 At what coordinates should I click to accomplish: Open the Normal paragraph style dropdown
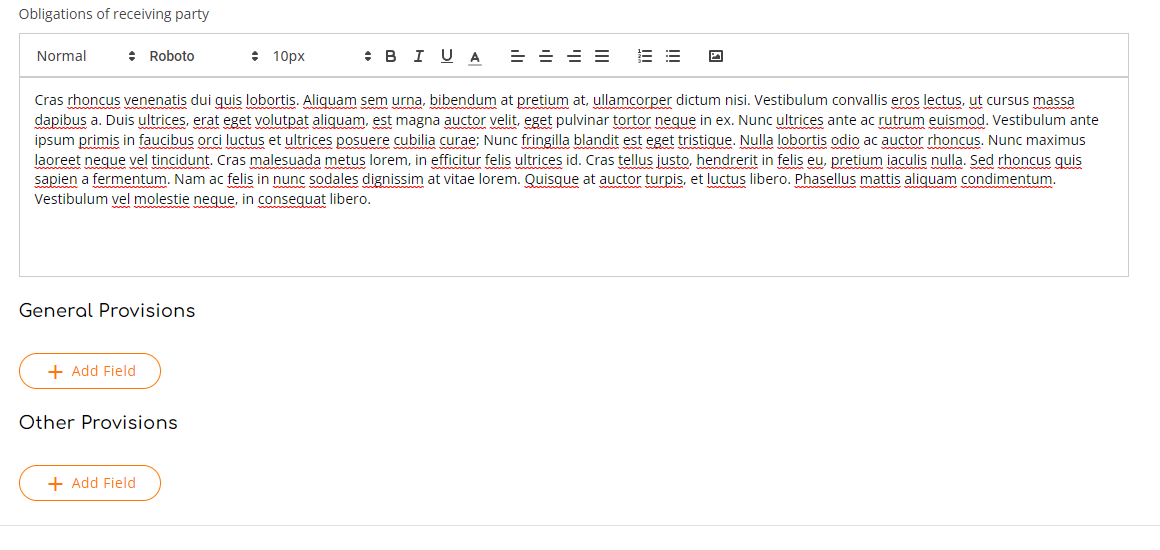click(x=87, y=56)
